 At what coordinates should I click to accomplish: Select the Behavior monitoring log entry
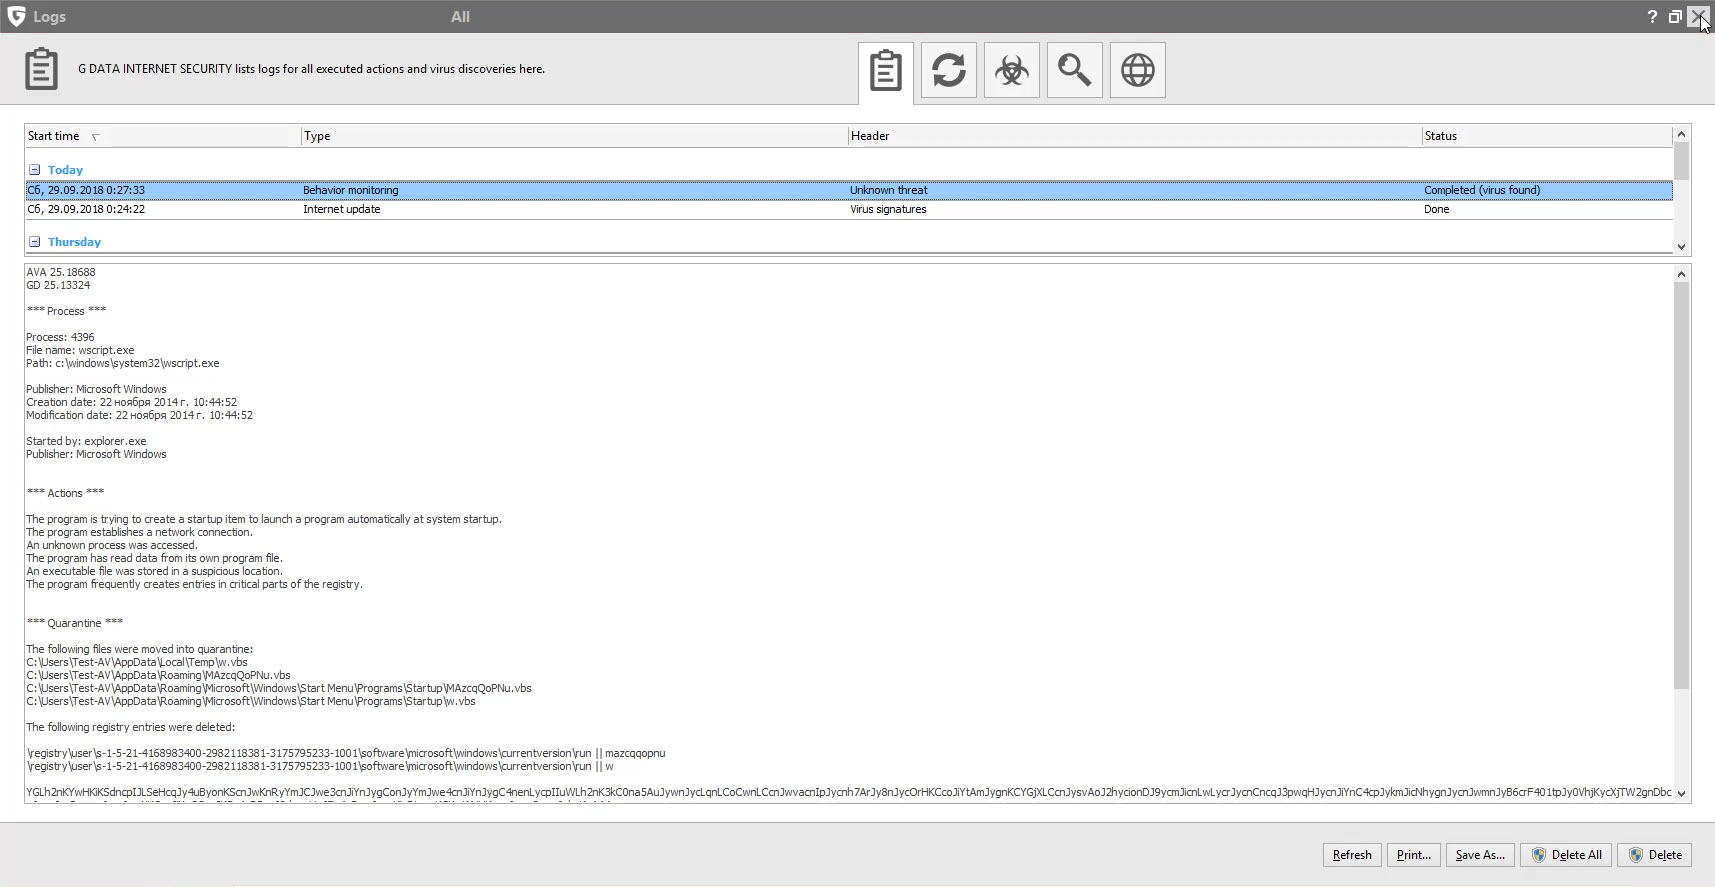(849, 190)
